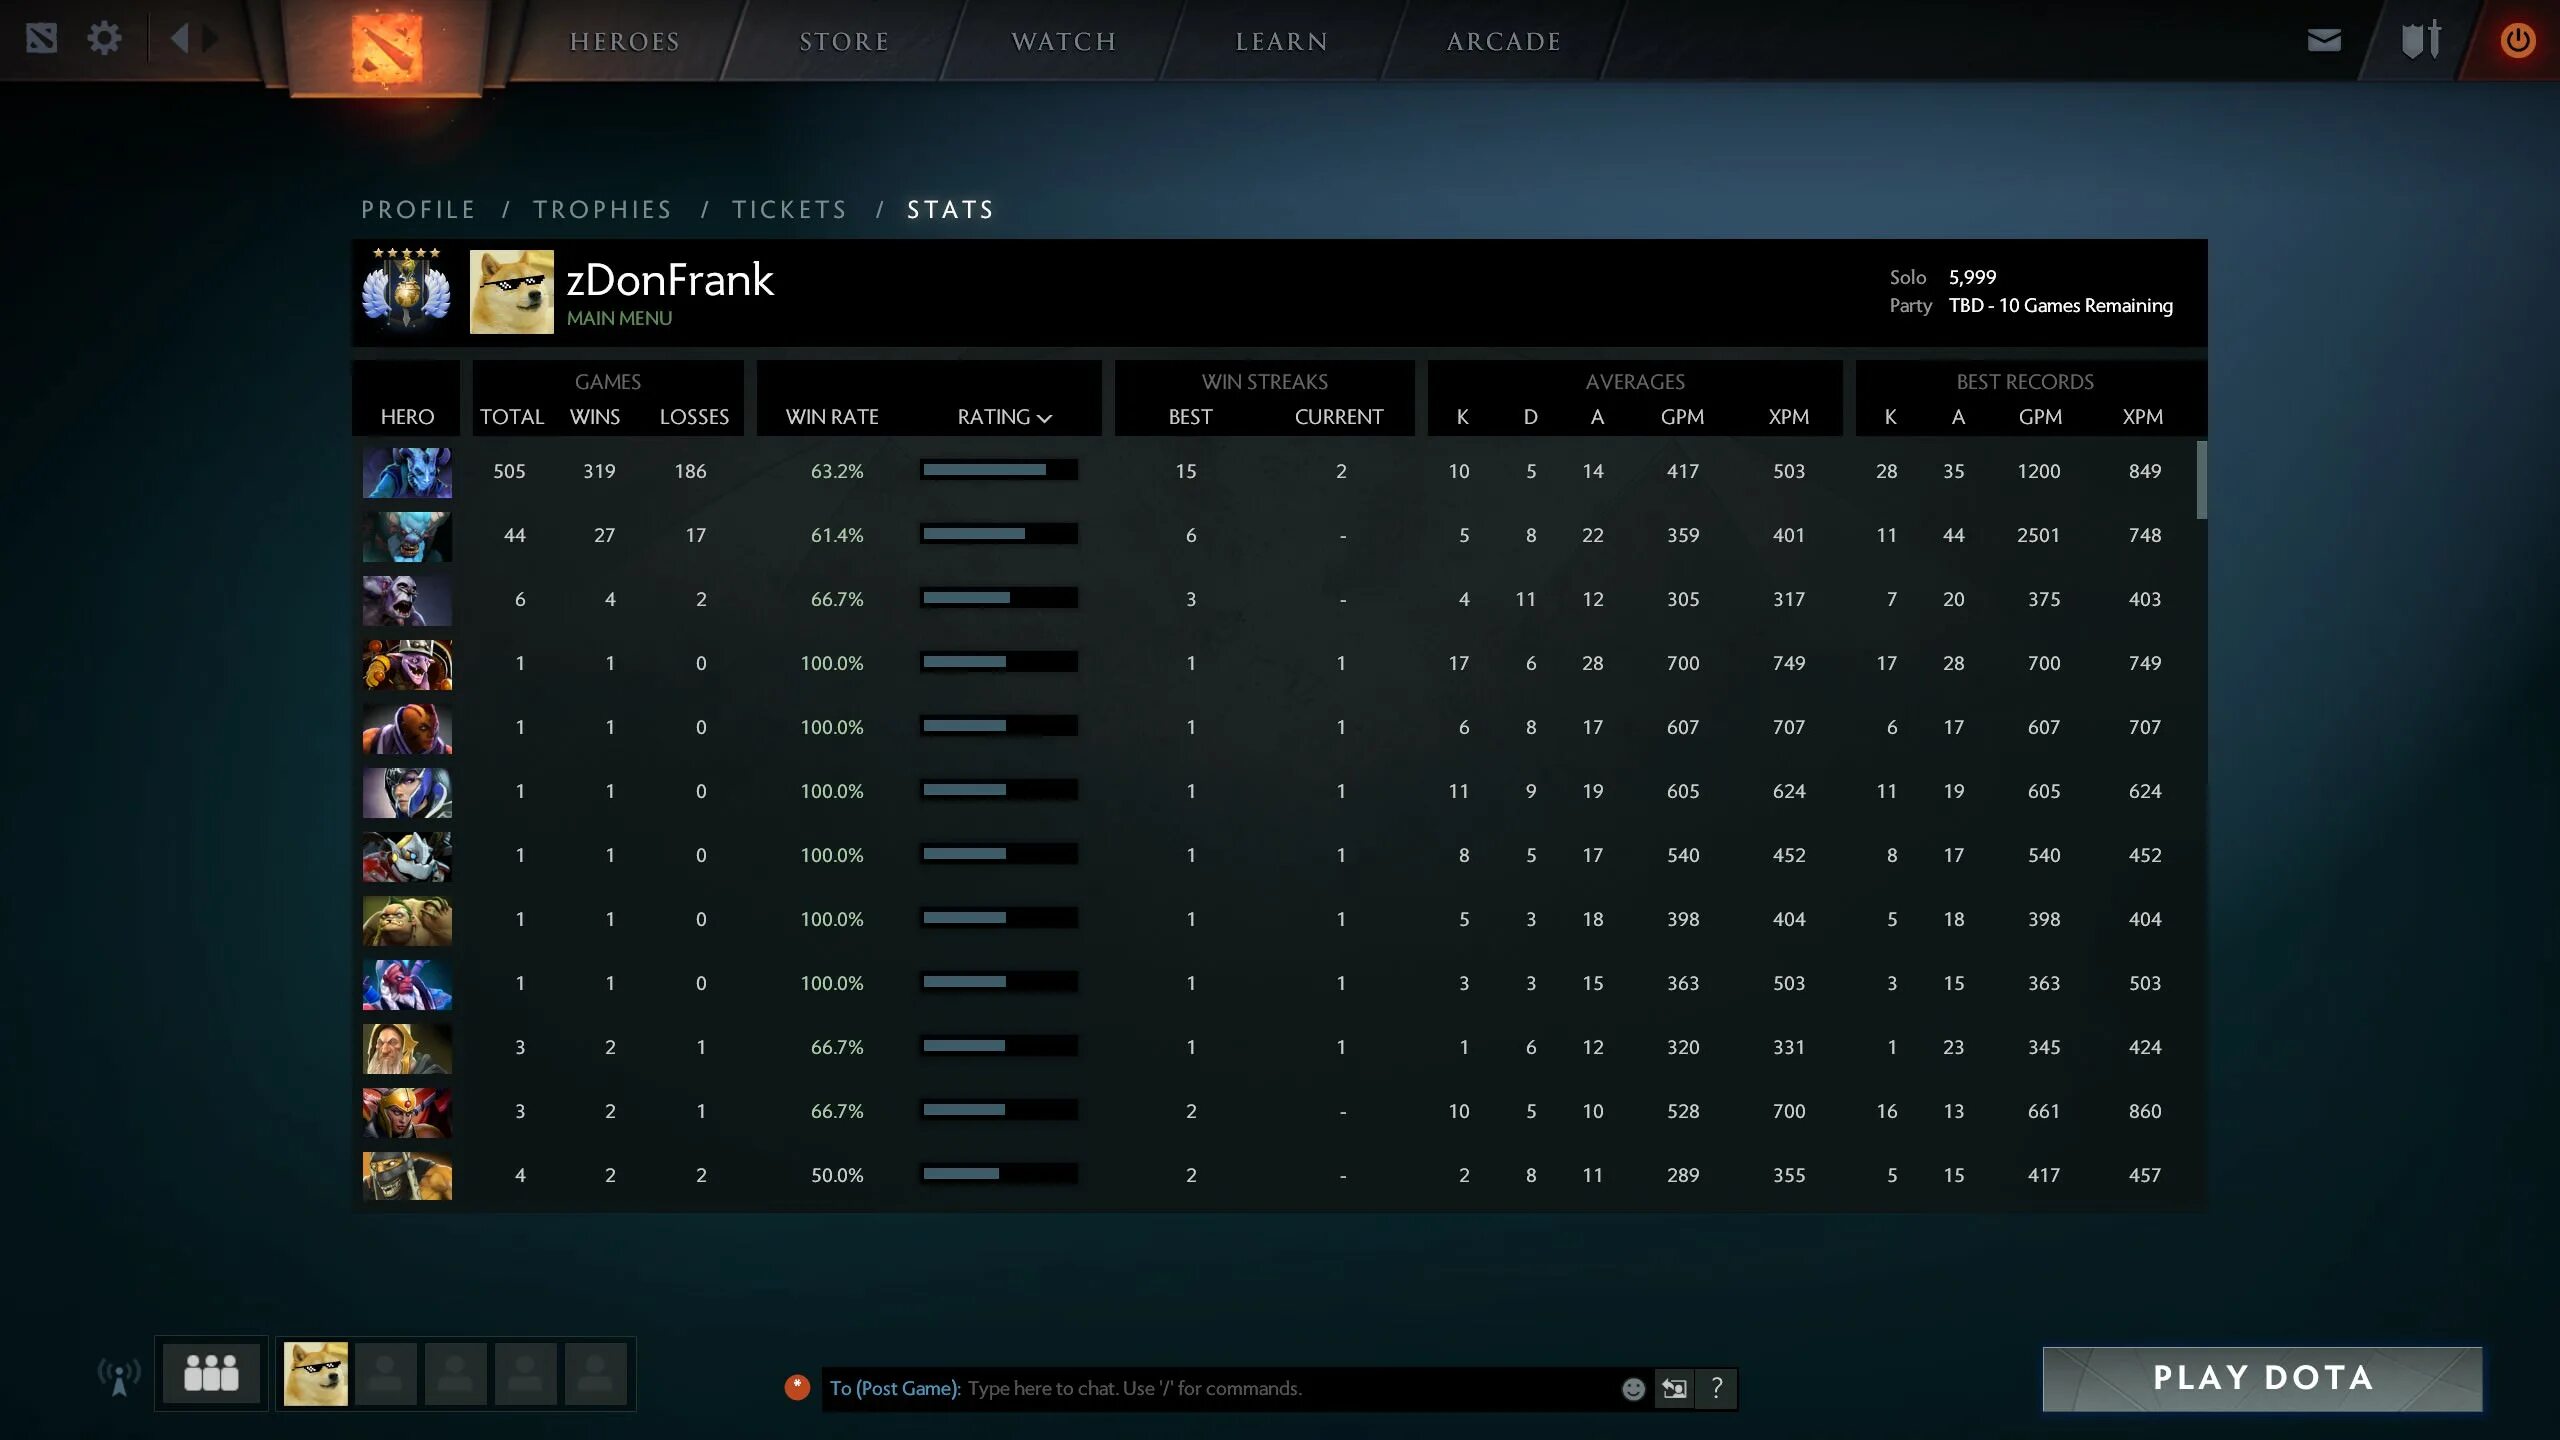Open the Heroes menu

[x=624, y=42]
